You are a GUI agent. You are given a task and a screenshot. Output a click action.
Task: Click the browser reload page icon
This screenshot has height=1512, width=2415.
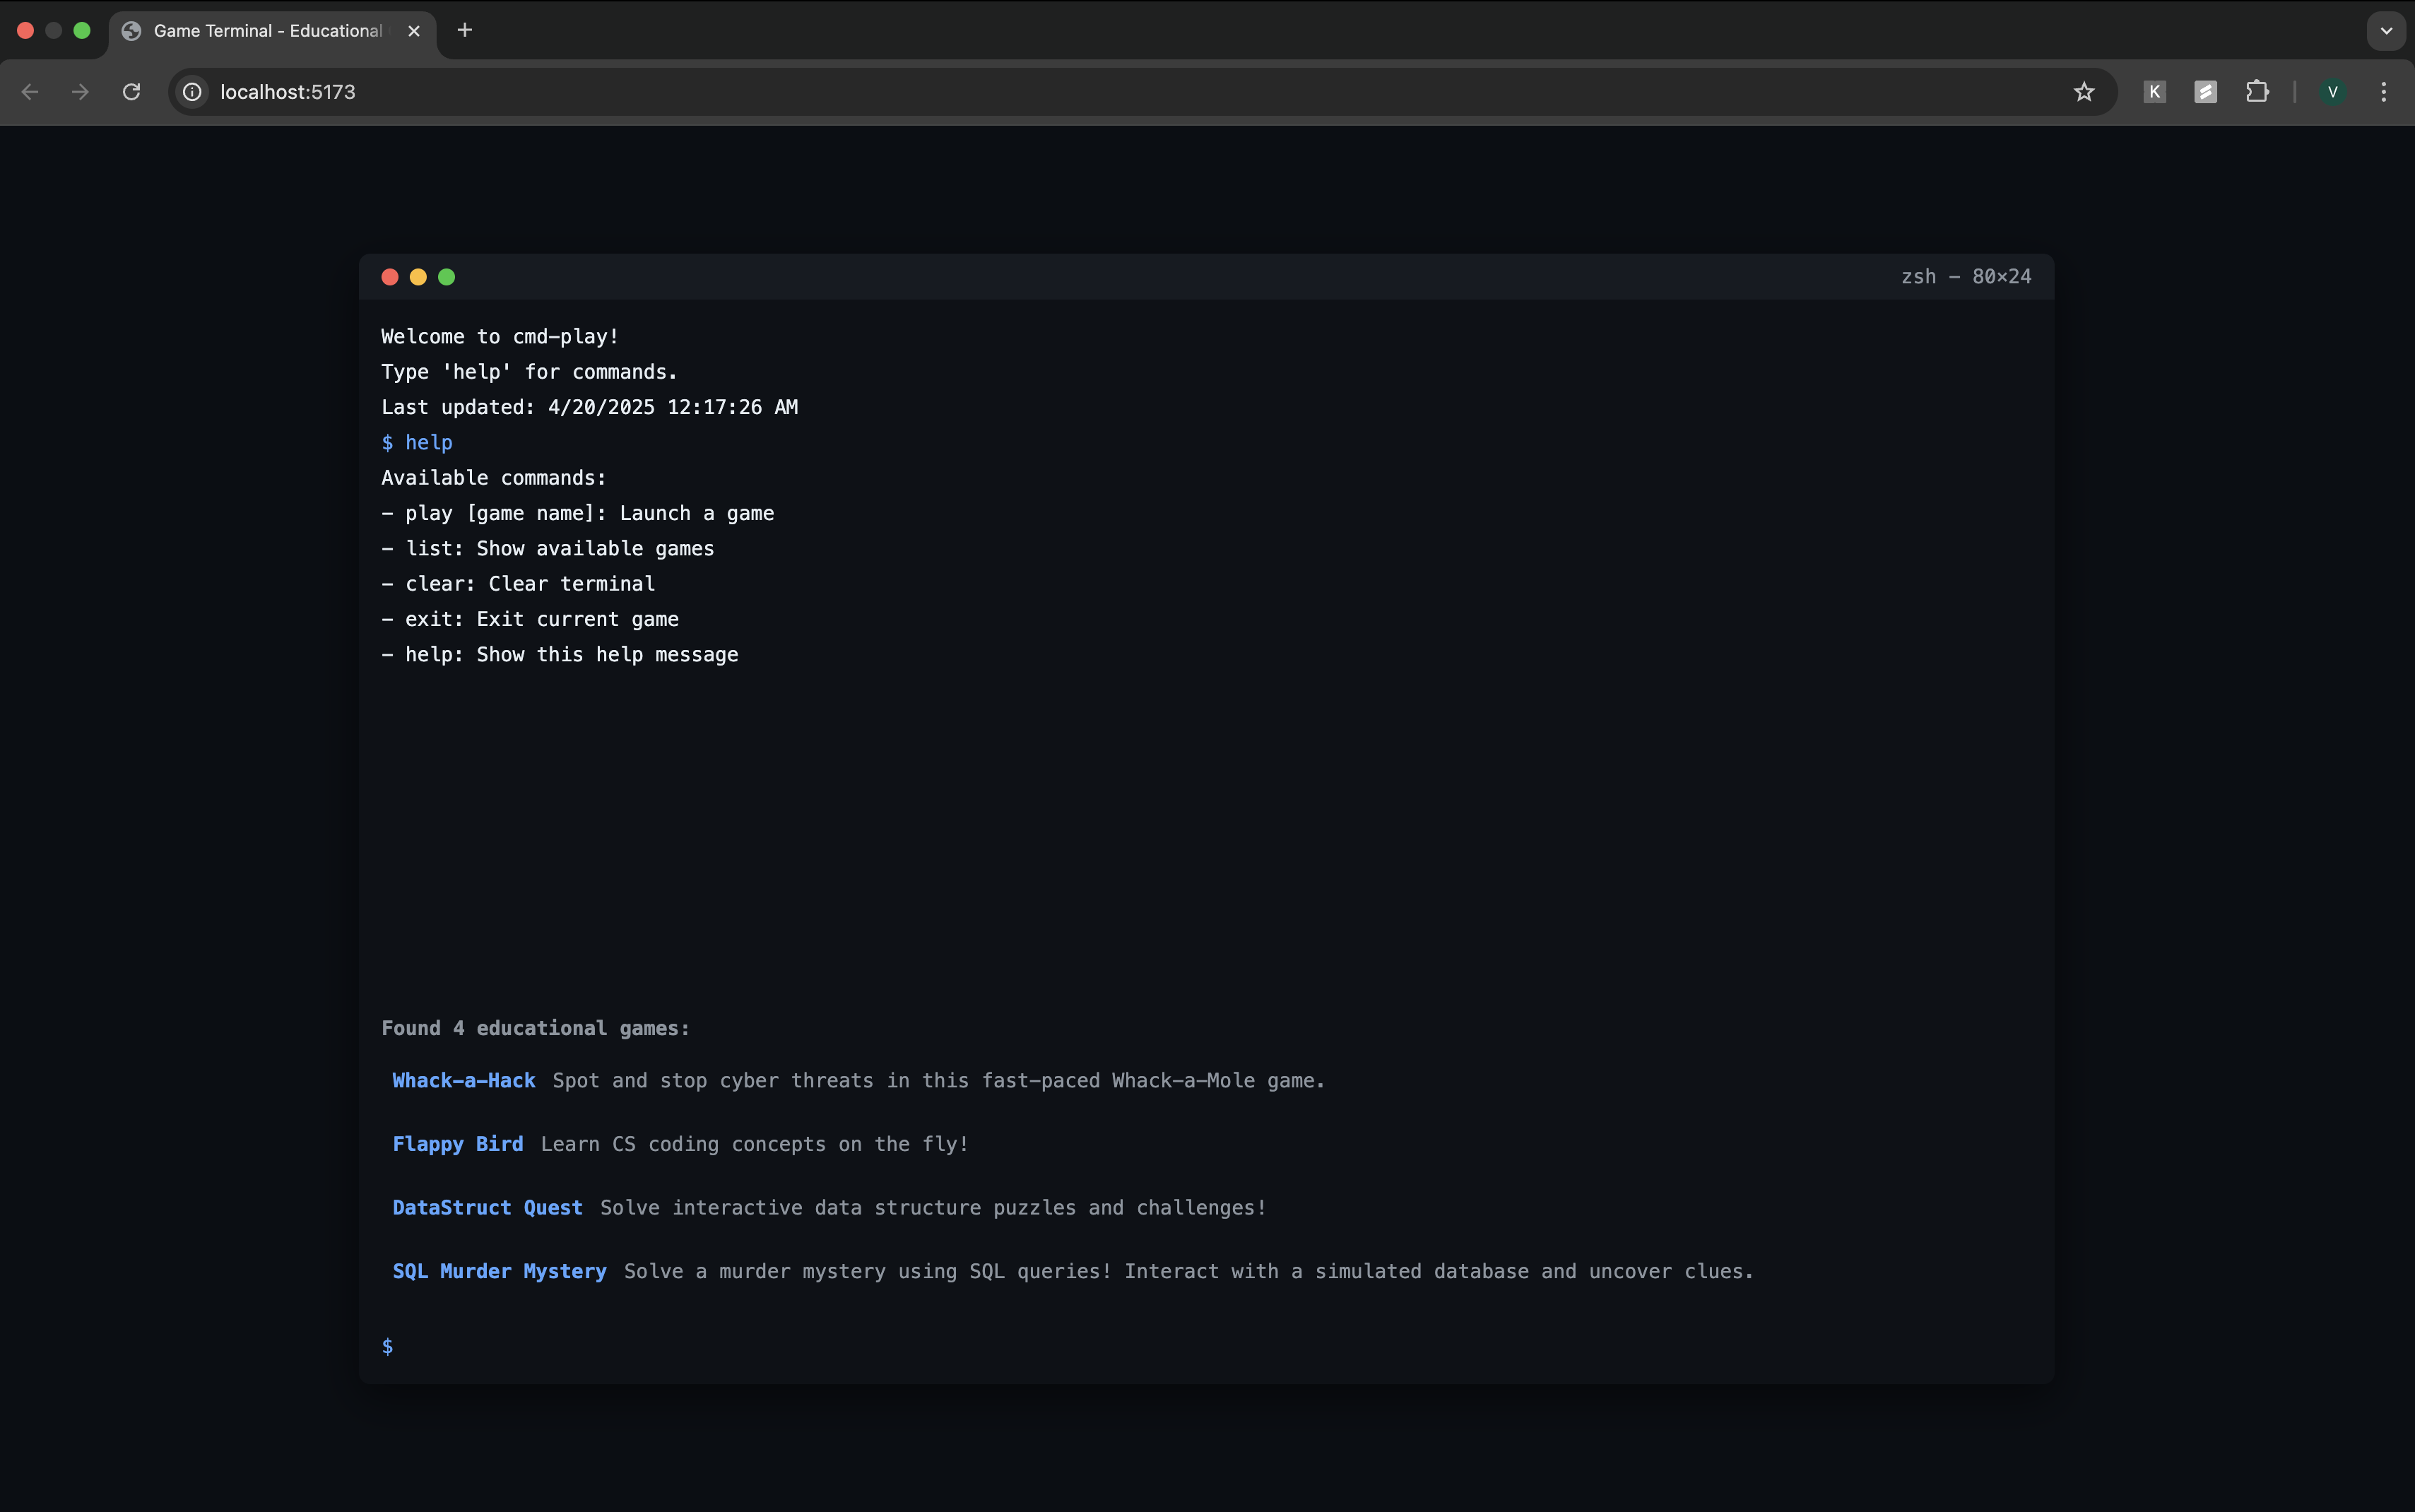click(131, 92)
